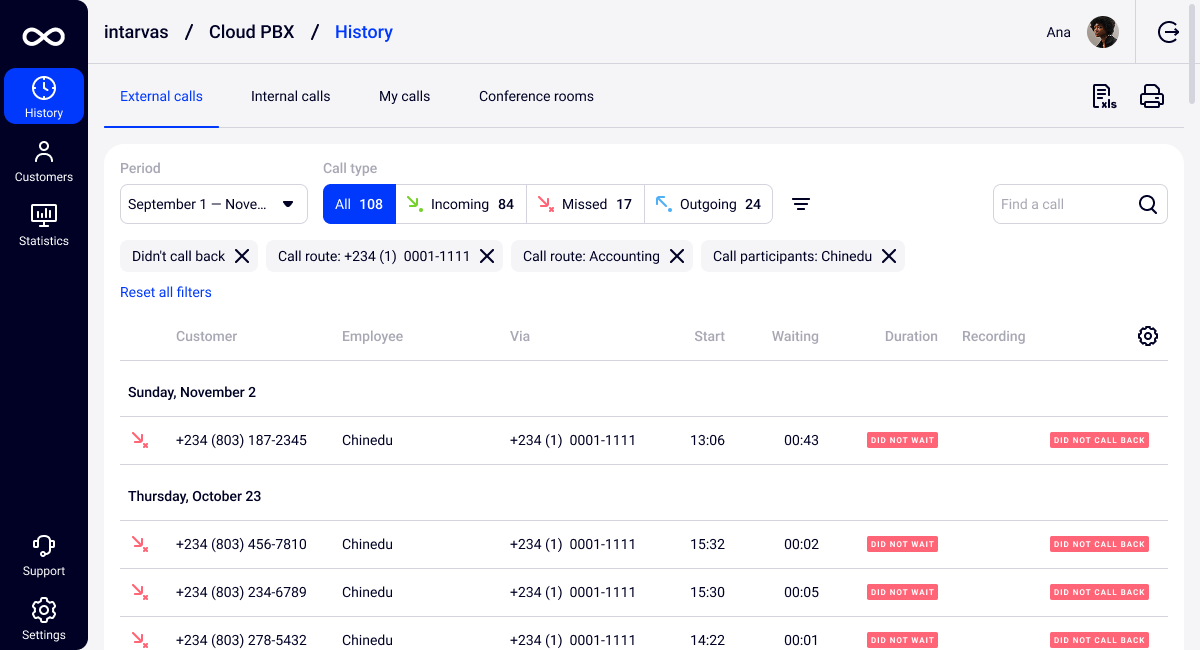1200x650 pixels.
Task: Click Reset all filters link
Action: 166,292
